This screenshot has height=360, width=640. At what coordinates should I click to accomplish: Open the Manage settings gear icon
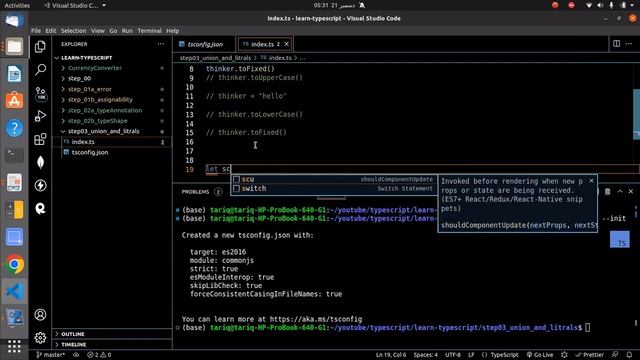(x=40, y=338)
